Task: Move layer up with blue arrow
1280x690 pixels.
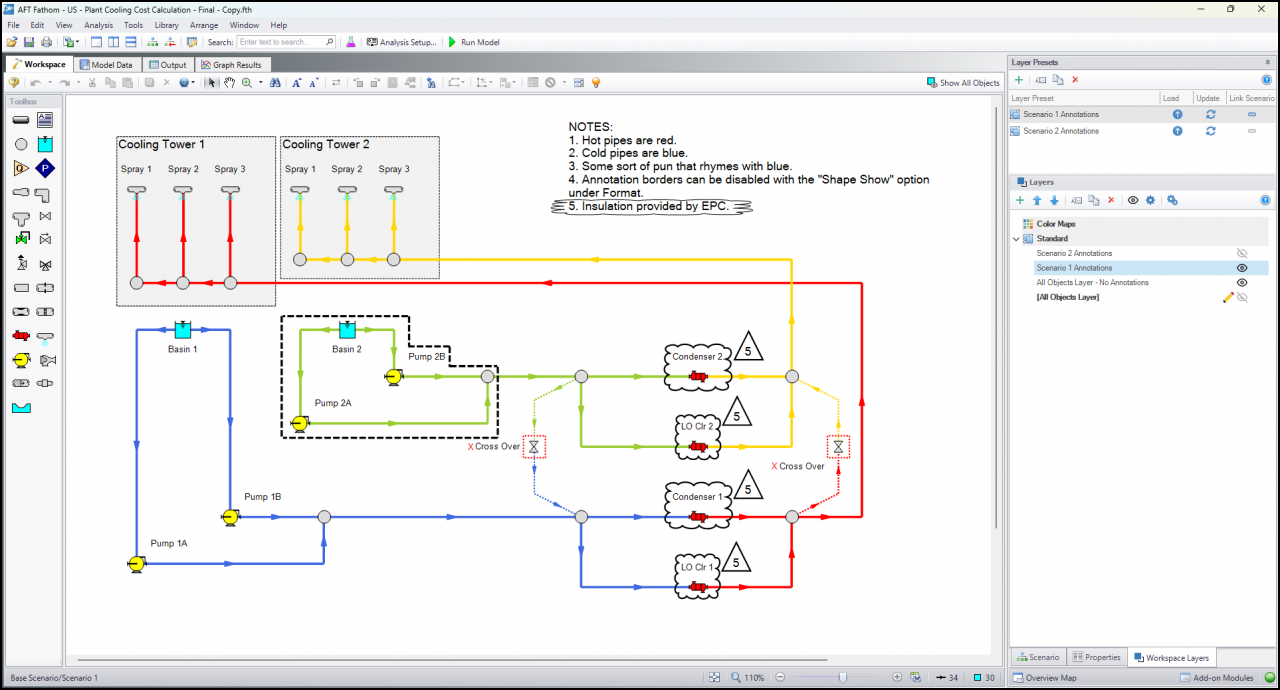Action: tap(1037, 201)
